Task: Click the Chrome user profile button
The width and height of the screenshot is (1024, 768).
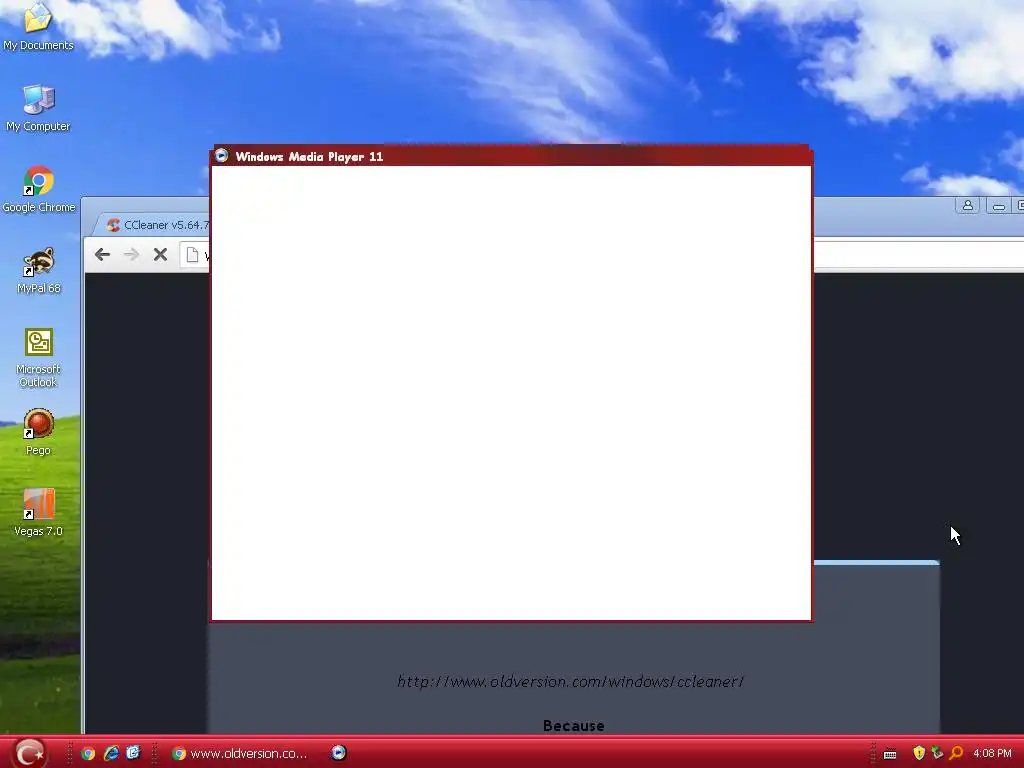Action: pyautogui.click(x=967, y=206)
